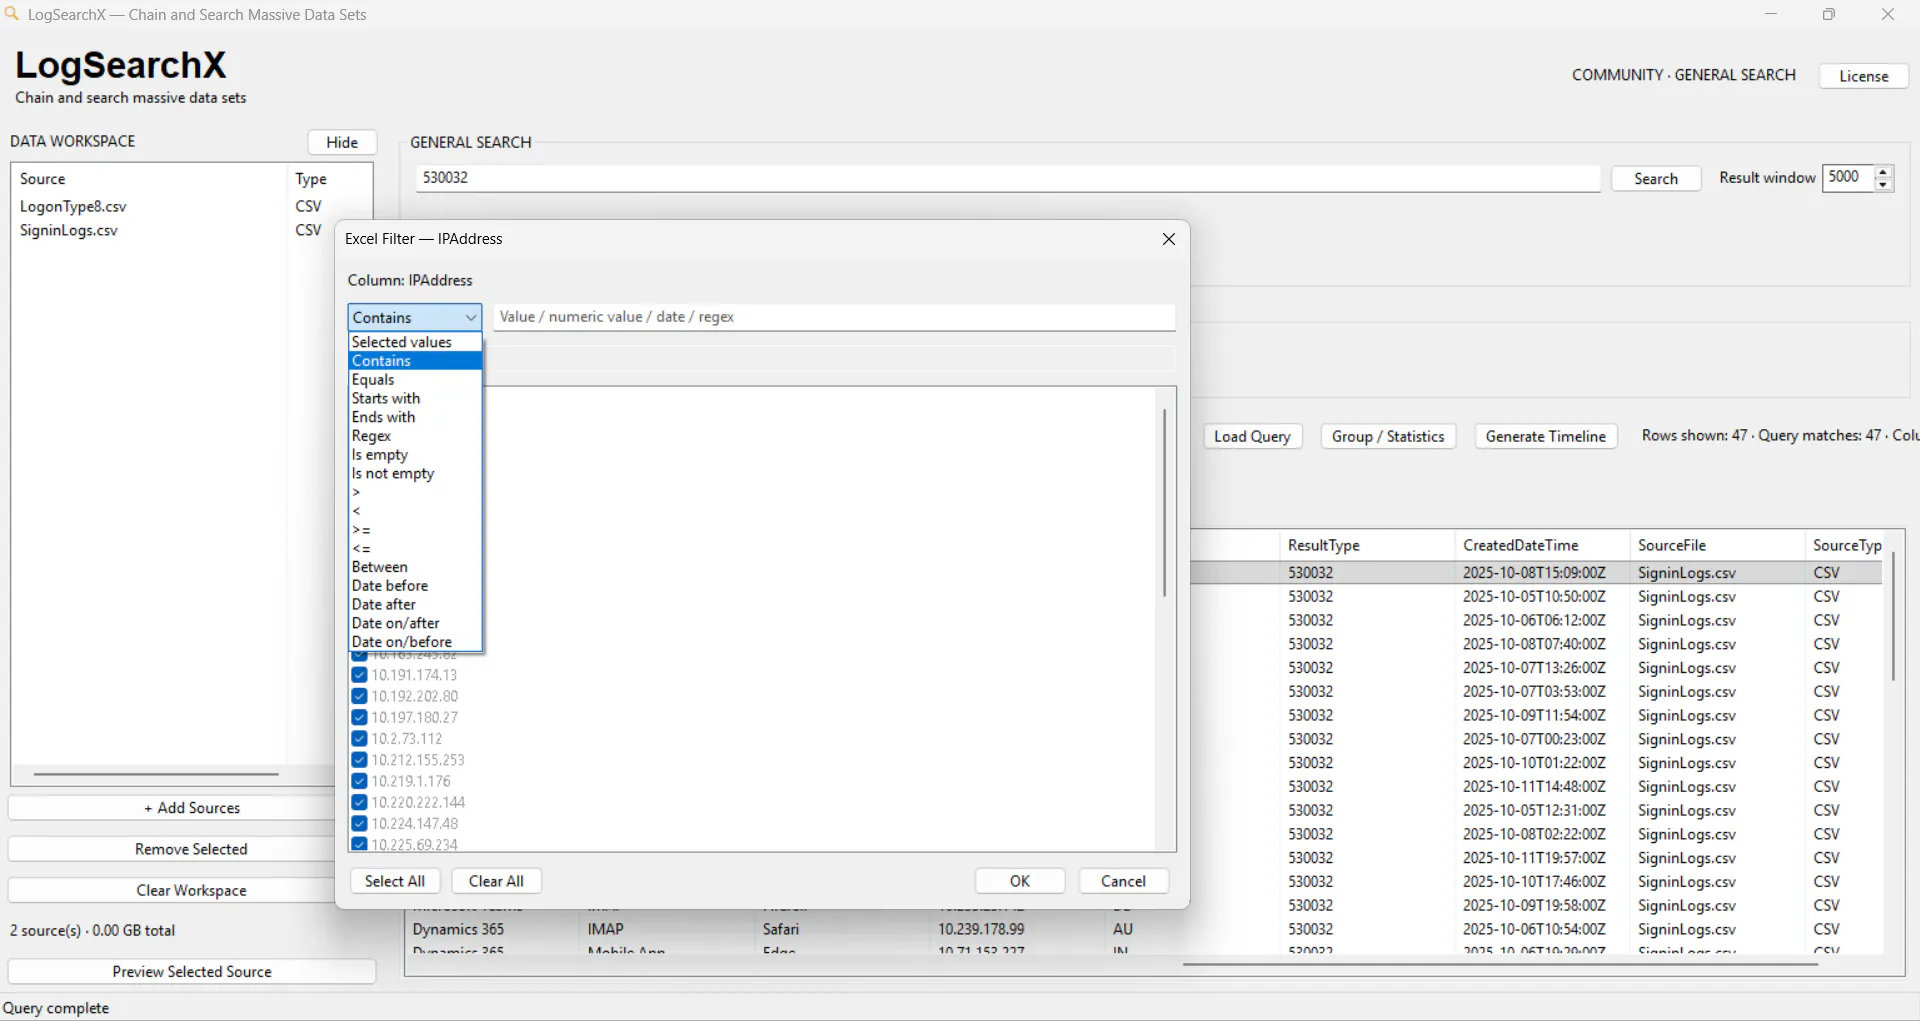Select the row dated 2025-10-08T15:09:00Z
Screen dimensions: 1920x1021
1536,573
